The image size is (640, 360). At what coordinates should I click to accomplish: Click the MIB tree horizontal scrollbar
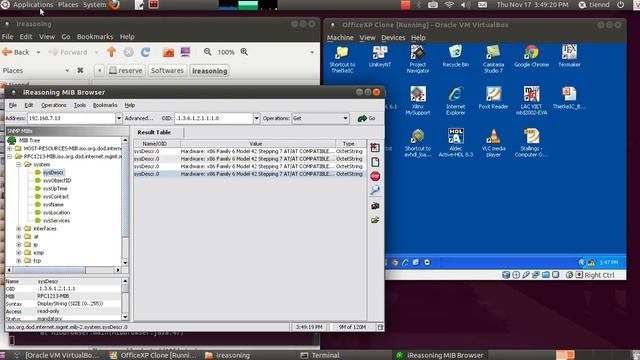coord(63,270)
